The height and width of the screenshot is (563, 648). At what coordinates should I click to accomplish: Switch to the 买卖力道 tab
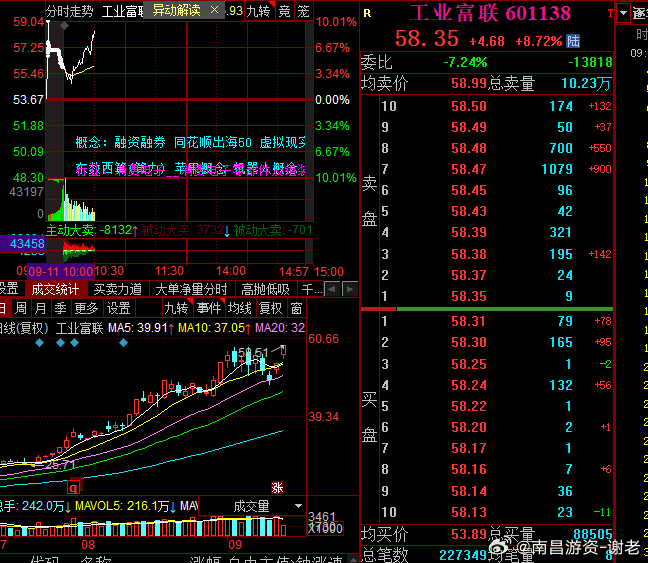(118, 289)
